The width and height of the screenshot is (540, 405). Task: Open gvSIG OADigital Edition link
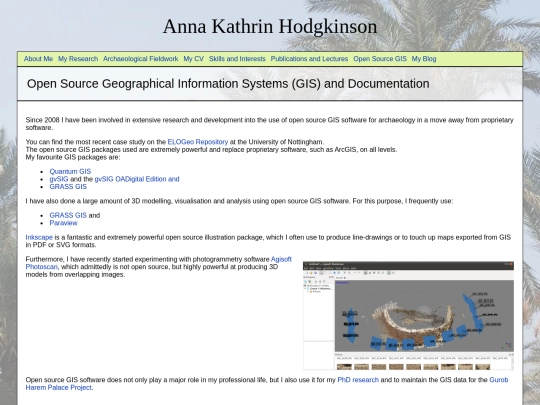point(137,179)
